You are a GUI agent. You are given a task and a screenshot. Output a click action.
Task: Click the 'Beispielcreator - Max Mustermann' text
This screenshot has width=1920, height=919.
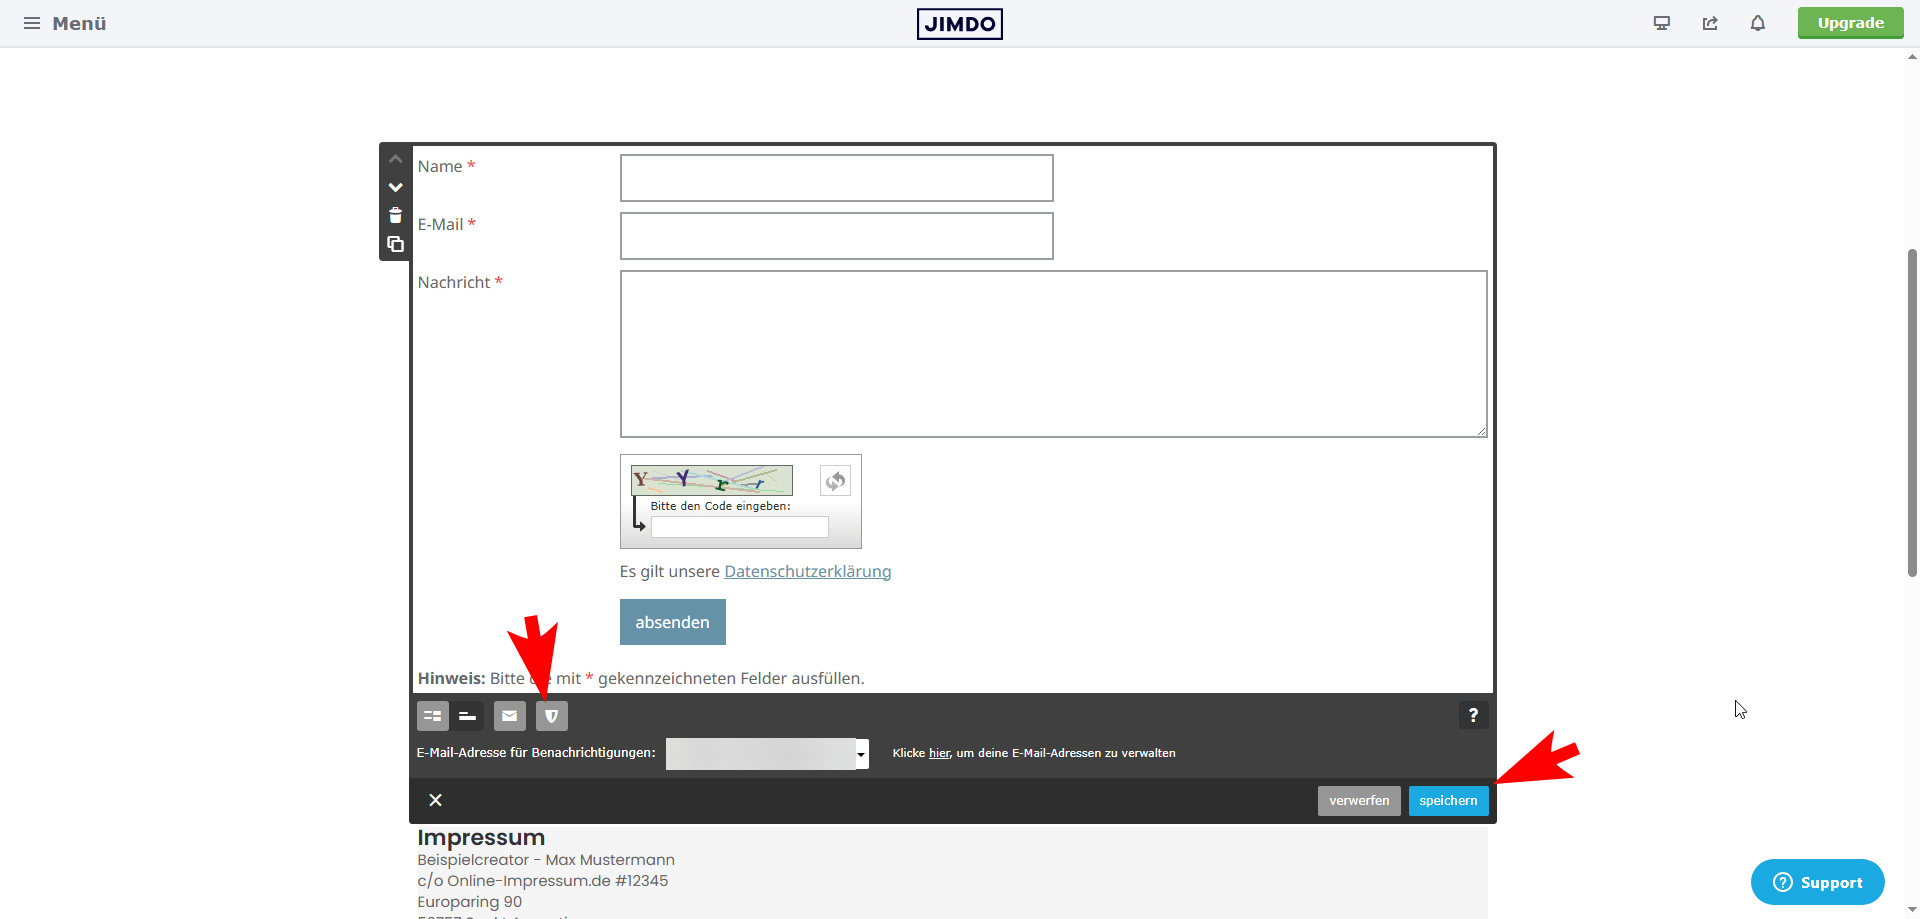[x=546, y=860]
